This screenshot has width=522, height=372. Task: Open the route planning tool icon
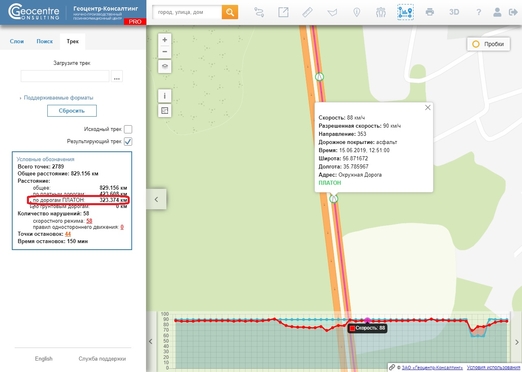pyautogui.click(x=259, y=12)
